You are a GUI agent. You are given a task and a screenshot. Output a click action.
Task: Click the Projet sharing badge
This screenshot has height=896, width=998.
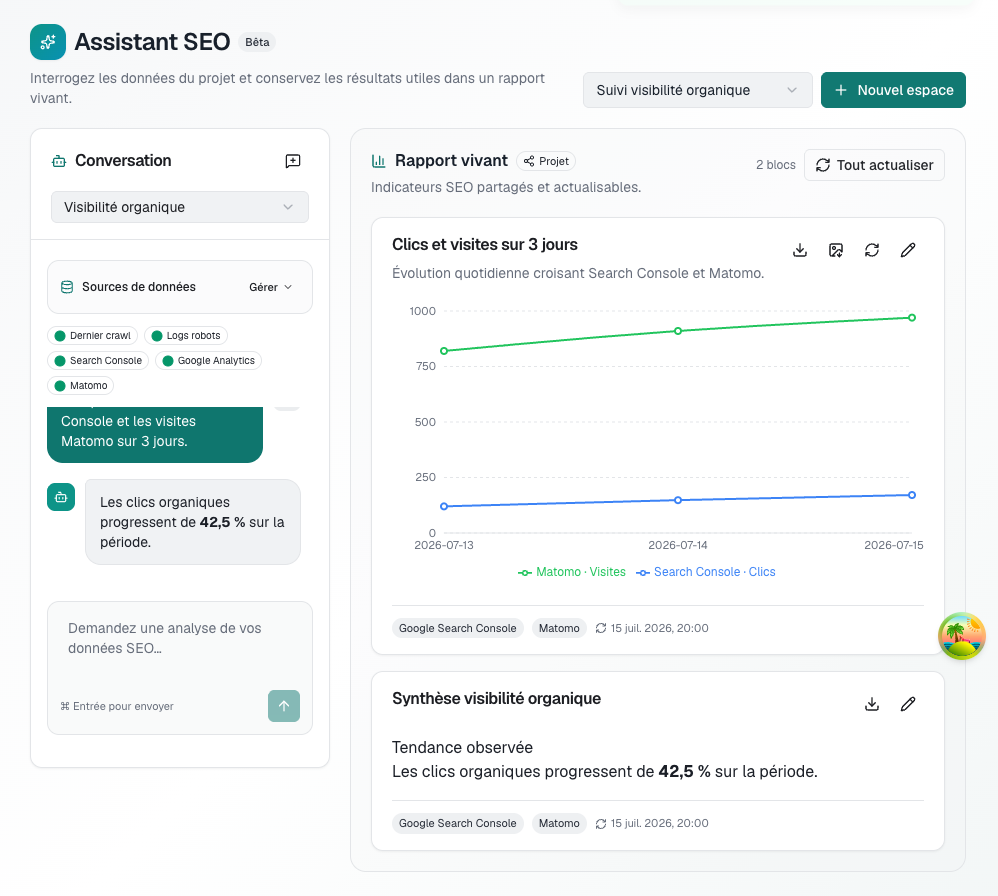click(x=546, y=161)
